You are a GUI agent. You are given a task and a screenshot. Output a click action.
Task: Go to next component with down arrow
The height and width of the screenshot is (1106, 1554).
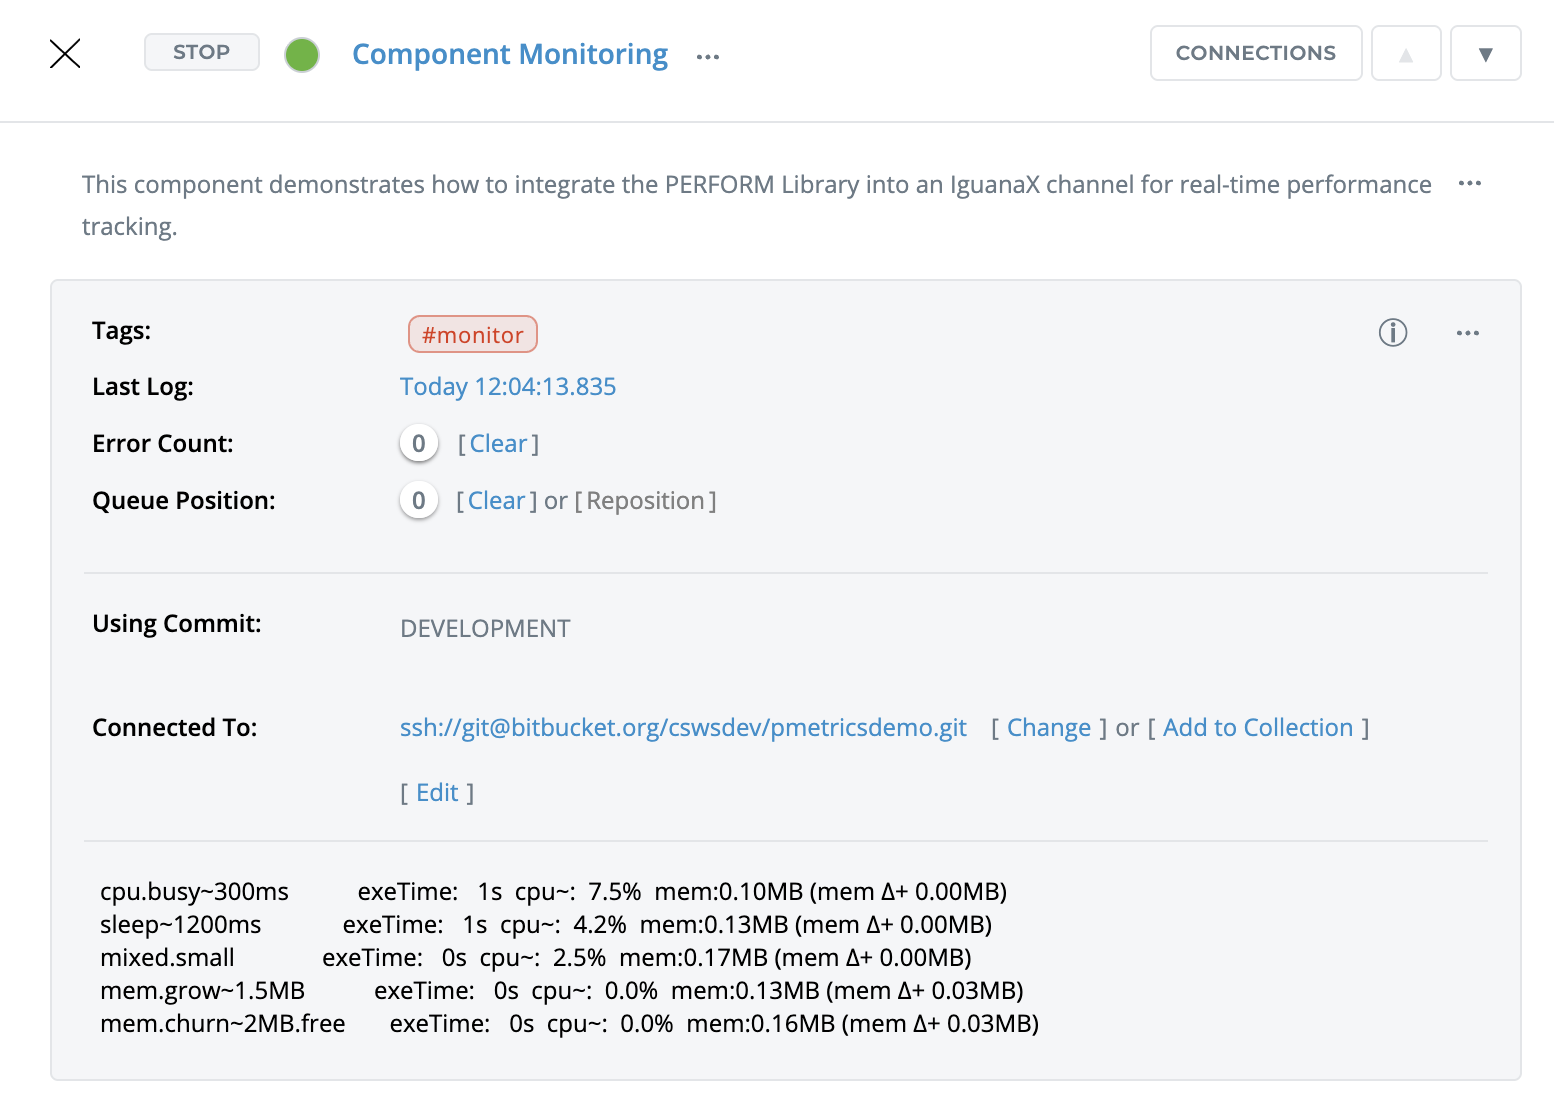(x=1485, y=54)
